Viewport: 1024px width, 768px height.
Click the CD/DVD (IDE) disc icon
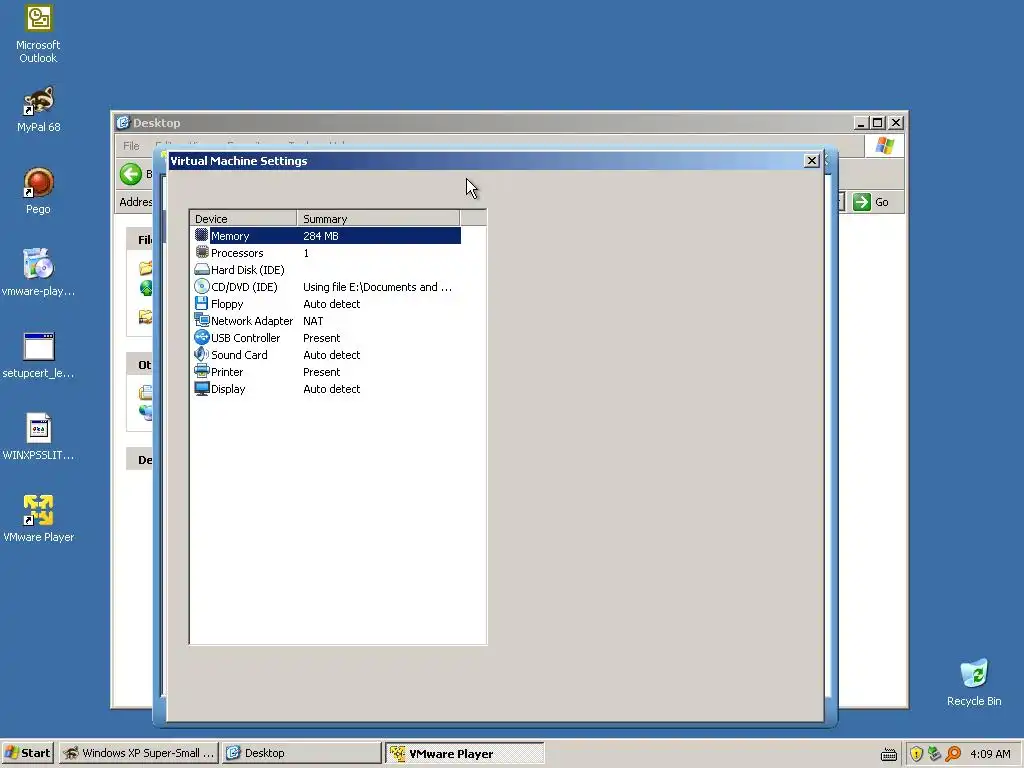point(202,286)
